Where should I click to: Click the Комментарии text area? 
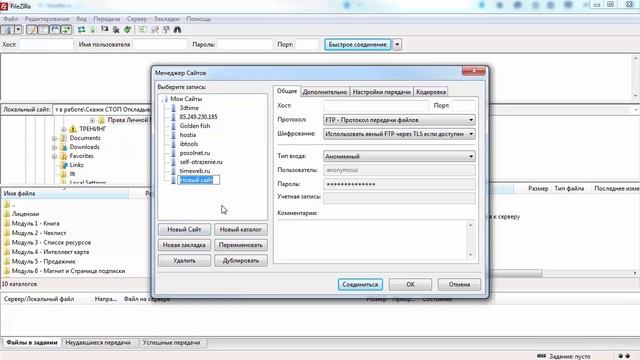pyautogui.click(x=376, y=240)
